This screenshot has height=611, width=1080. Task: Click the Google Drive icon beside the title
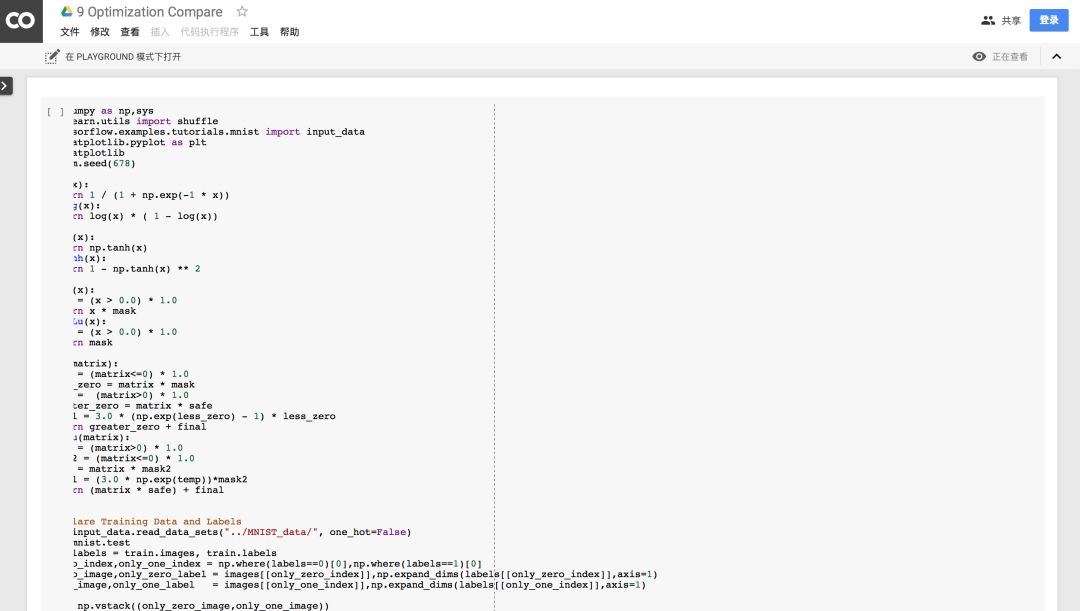click(67, 12)
